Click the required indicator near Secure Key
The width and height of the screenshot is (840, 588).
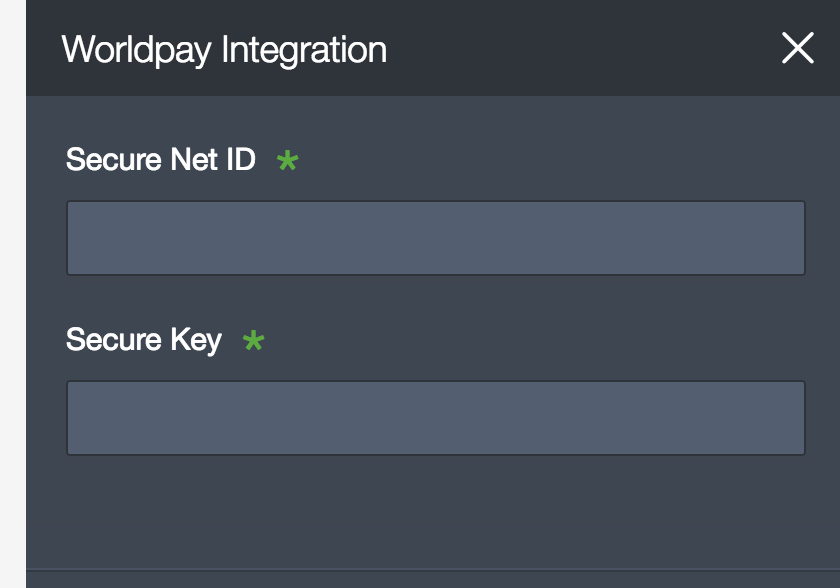pyautogui.click(x=256, y=340)
